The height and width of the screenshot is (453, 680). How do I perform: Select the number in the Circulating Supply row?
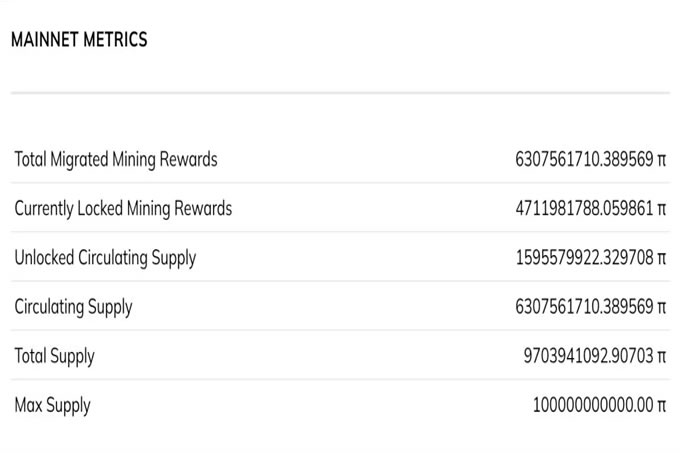(584, 307)
